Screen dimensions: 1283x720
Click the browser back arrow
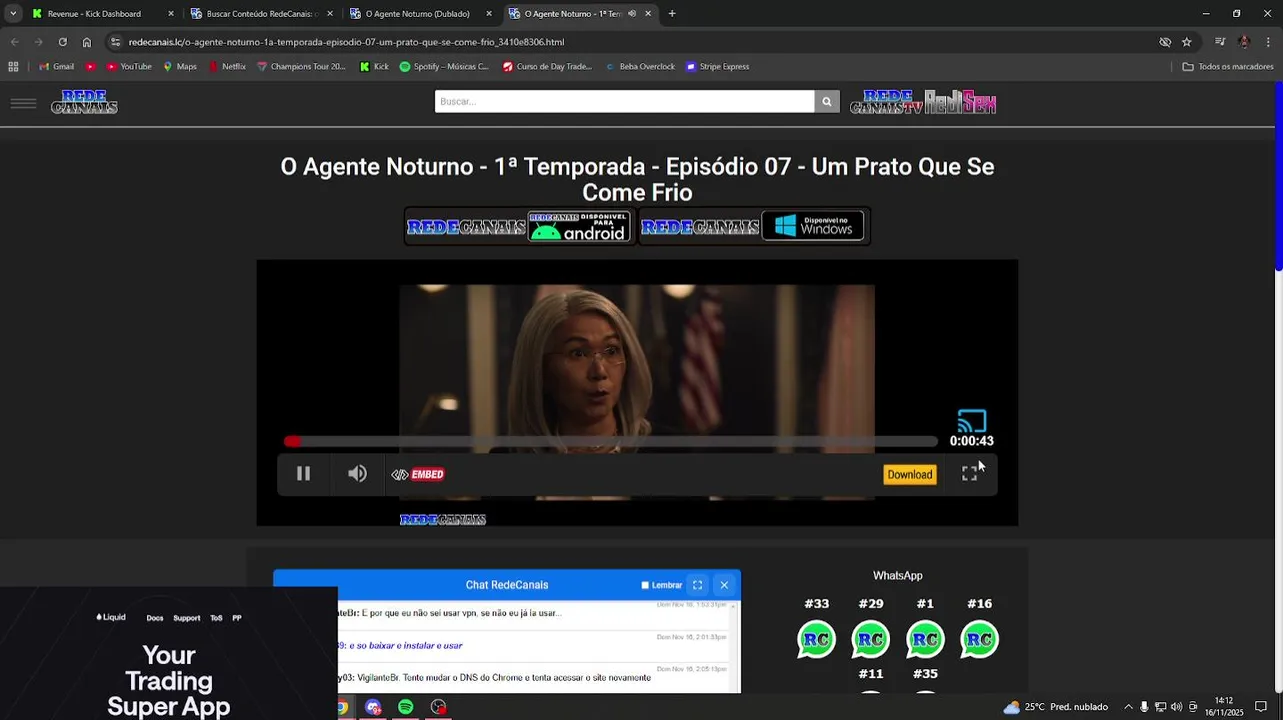[x=14, y=42]
